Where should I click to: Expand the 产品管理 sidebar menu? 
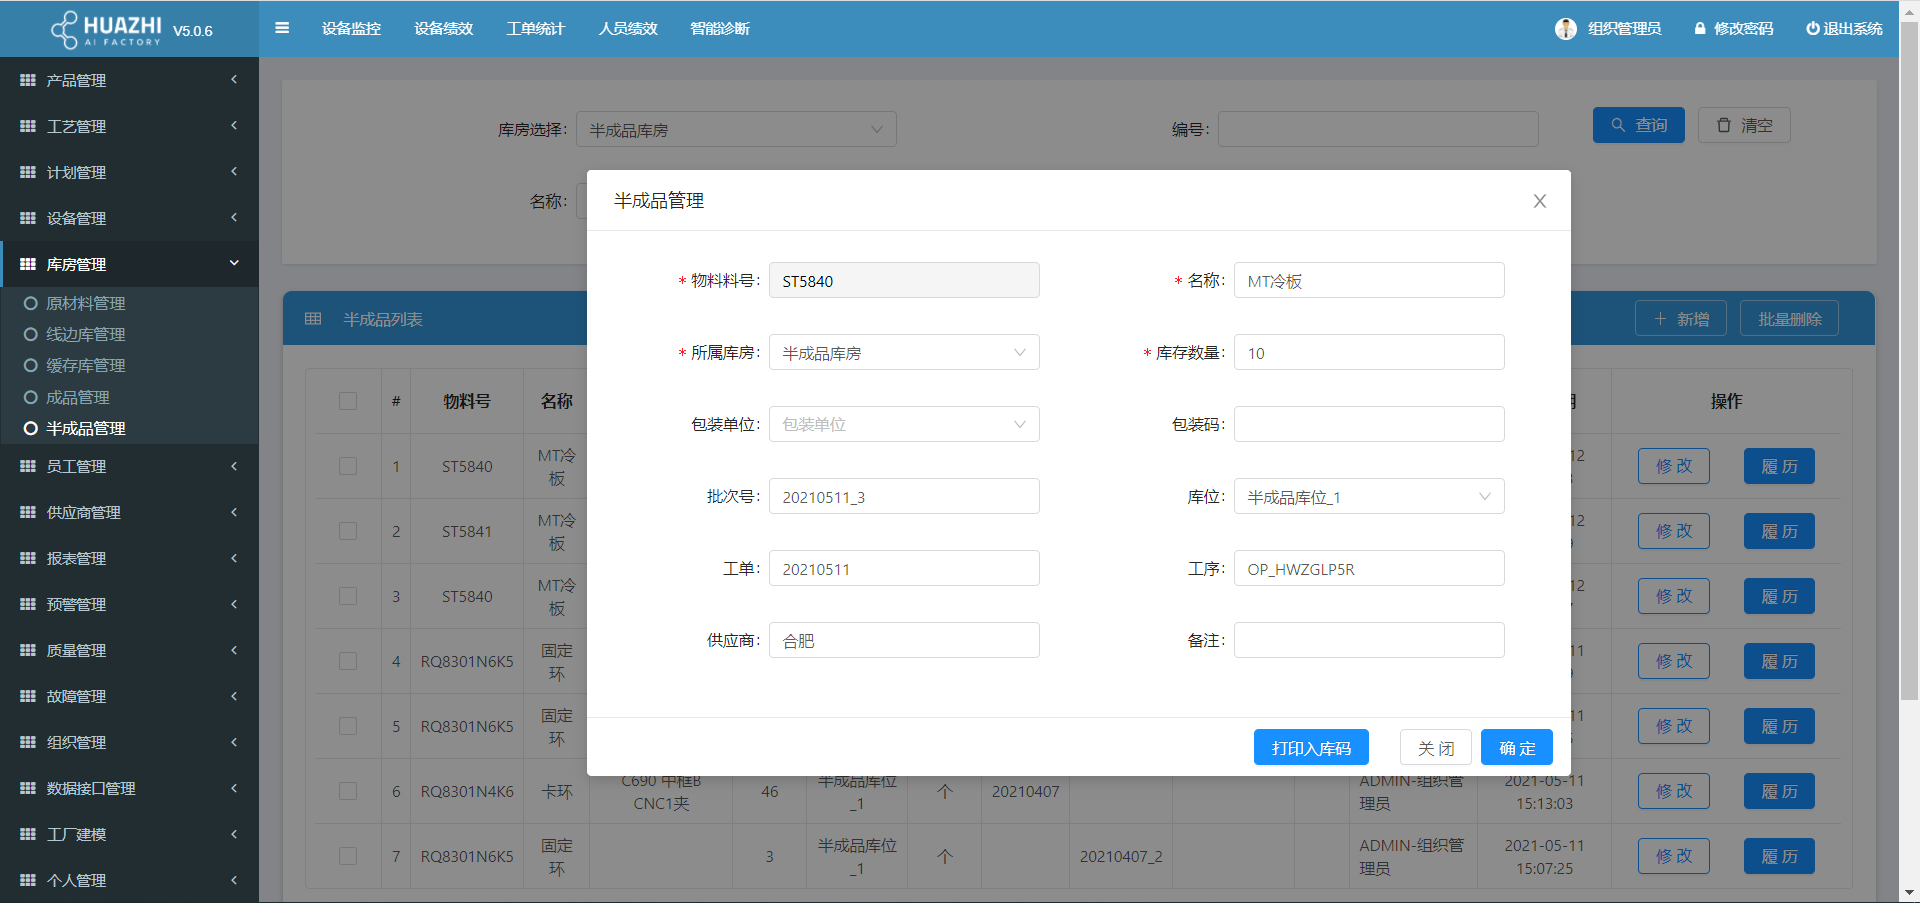click(129, 80)
